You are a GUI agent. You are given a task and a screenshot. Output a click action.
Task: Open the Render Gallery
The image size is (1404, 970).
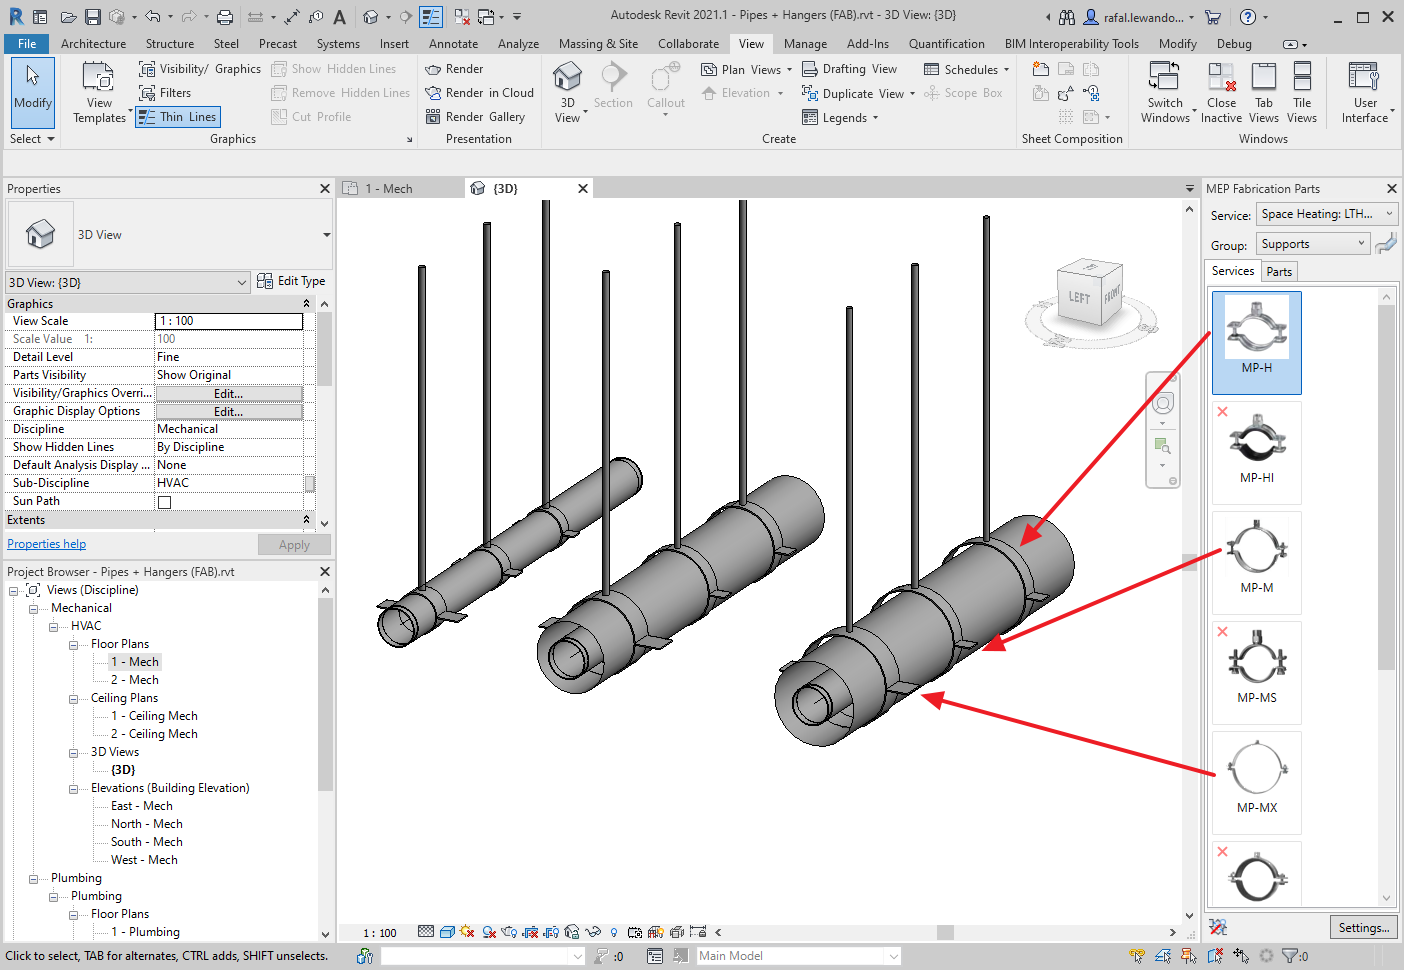coord(475,117)
